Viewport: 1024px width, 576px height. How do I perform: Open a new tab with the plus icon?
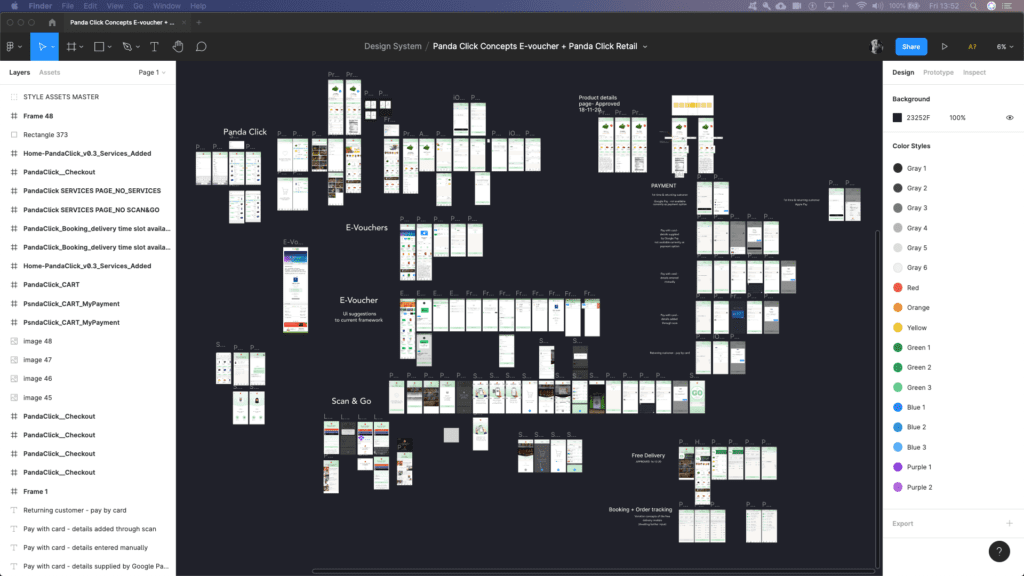(199, 22)
